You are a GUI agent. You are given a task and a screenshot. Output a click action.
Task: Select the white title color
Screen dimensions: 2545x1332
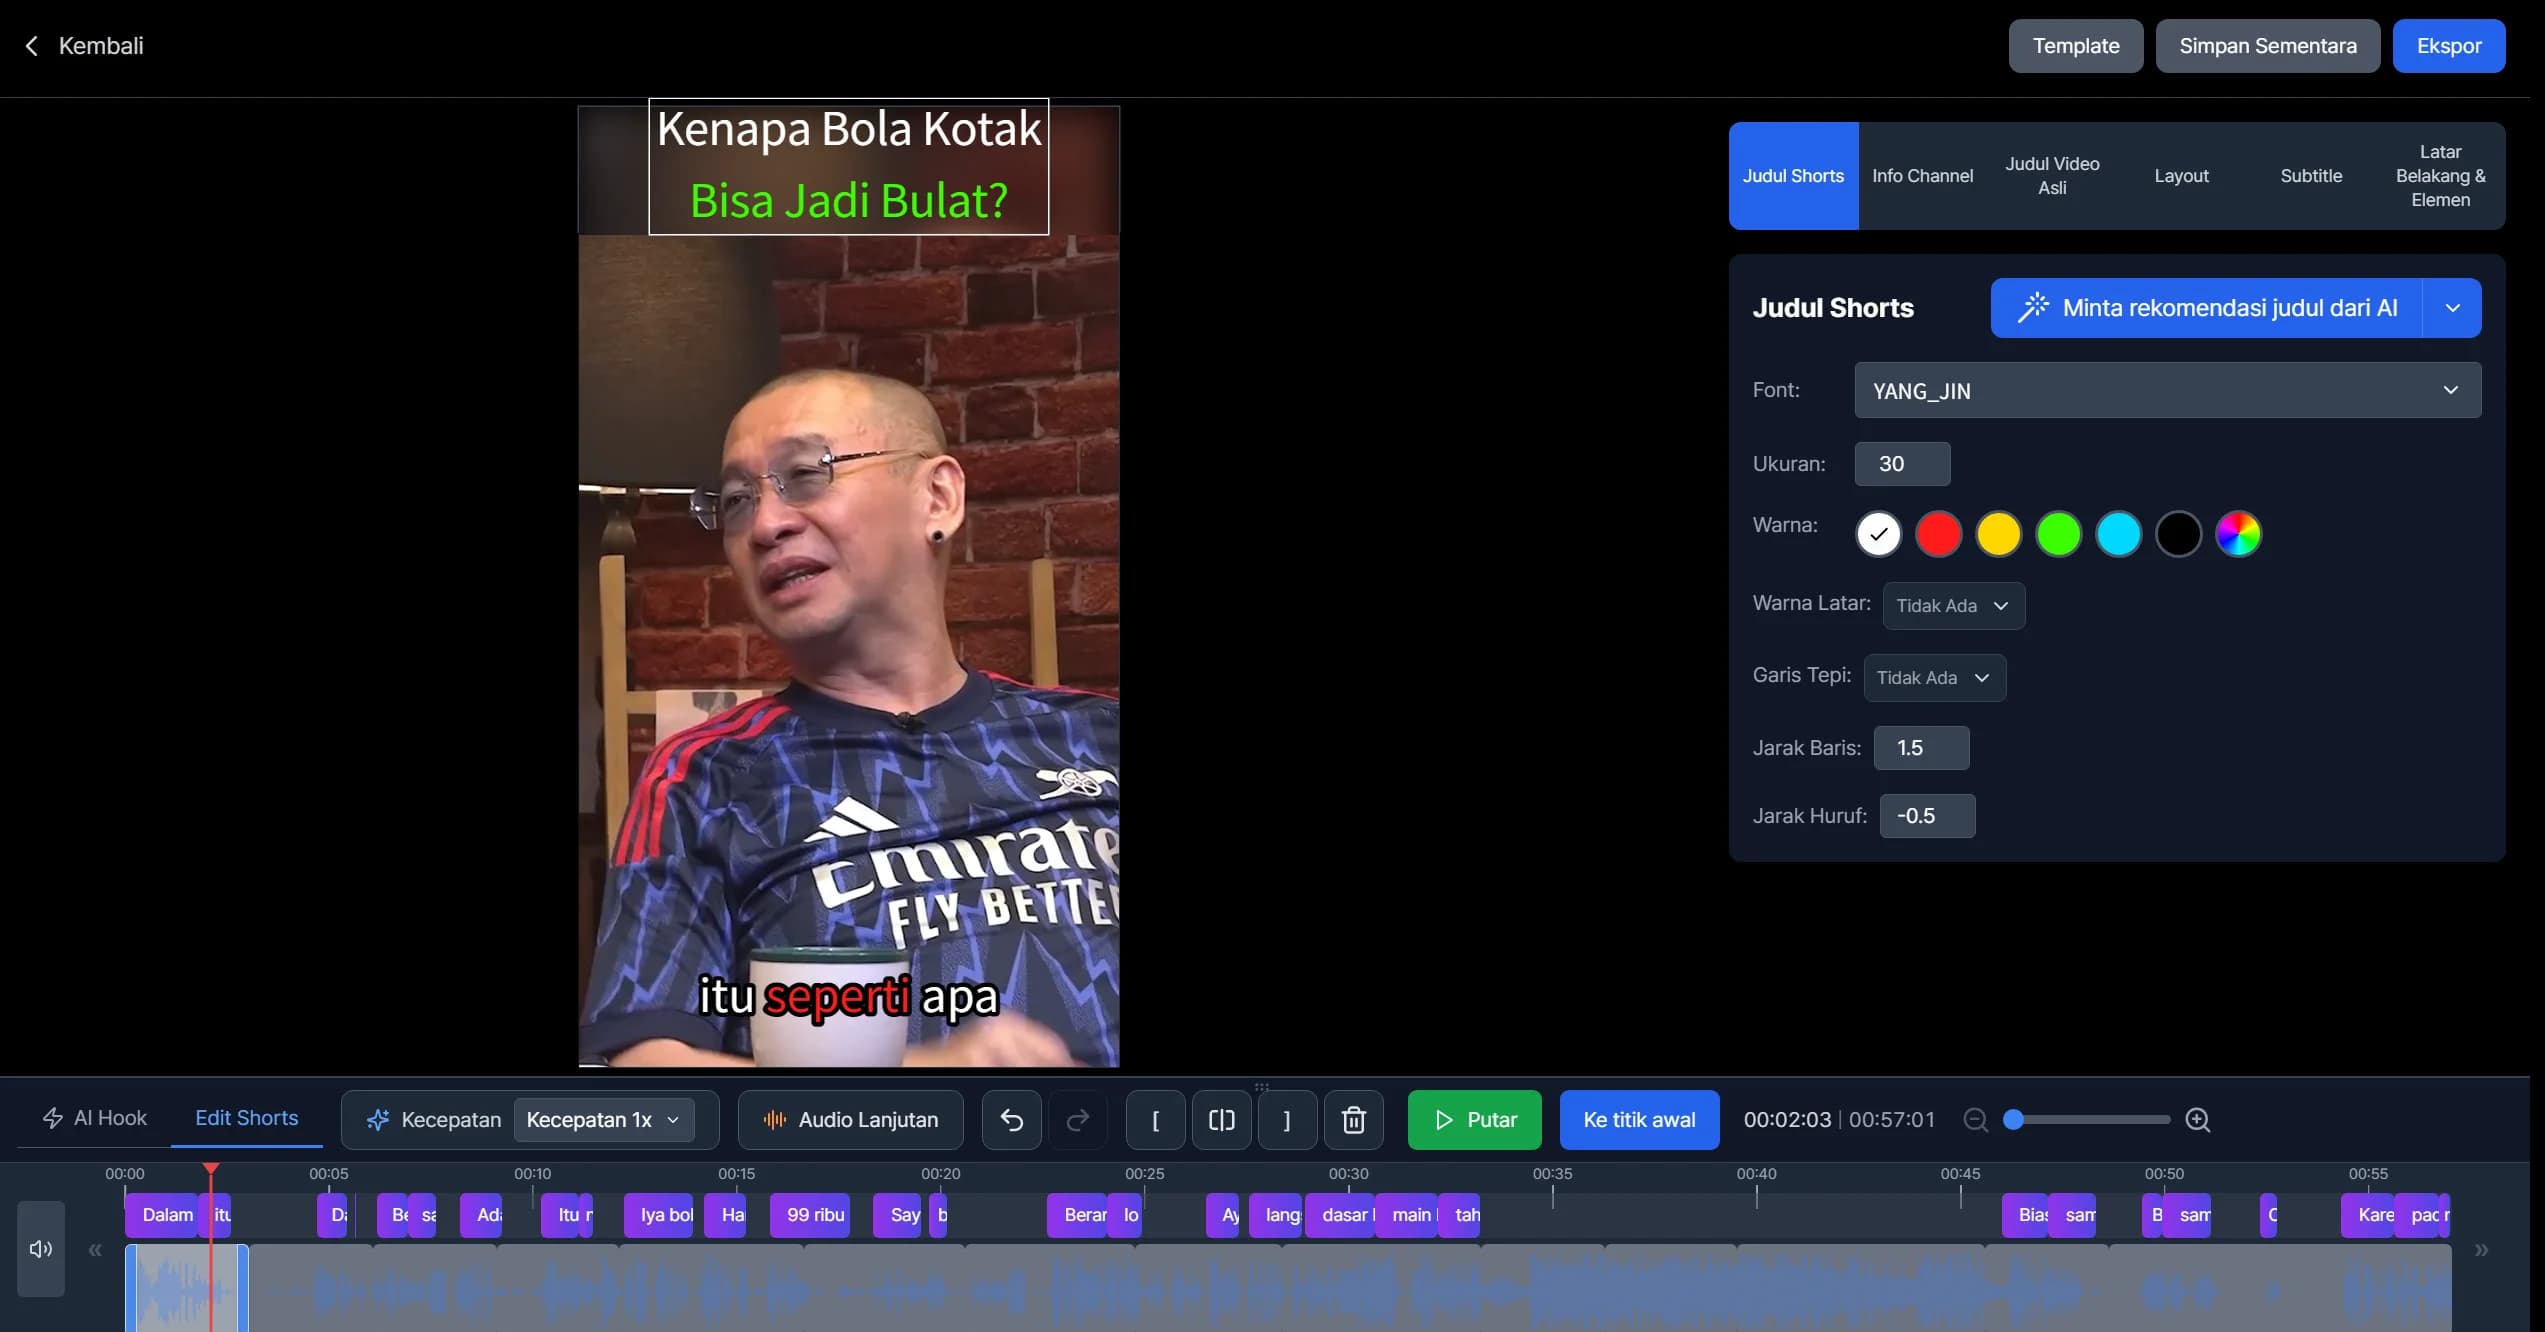pos(1878,534)
